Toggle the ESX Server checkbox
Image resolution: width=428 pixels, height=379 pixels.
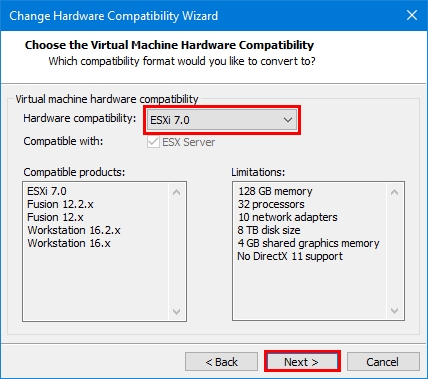click(153, 142)
